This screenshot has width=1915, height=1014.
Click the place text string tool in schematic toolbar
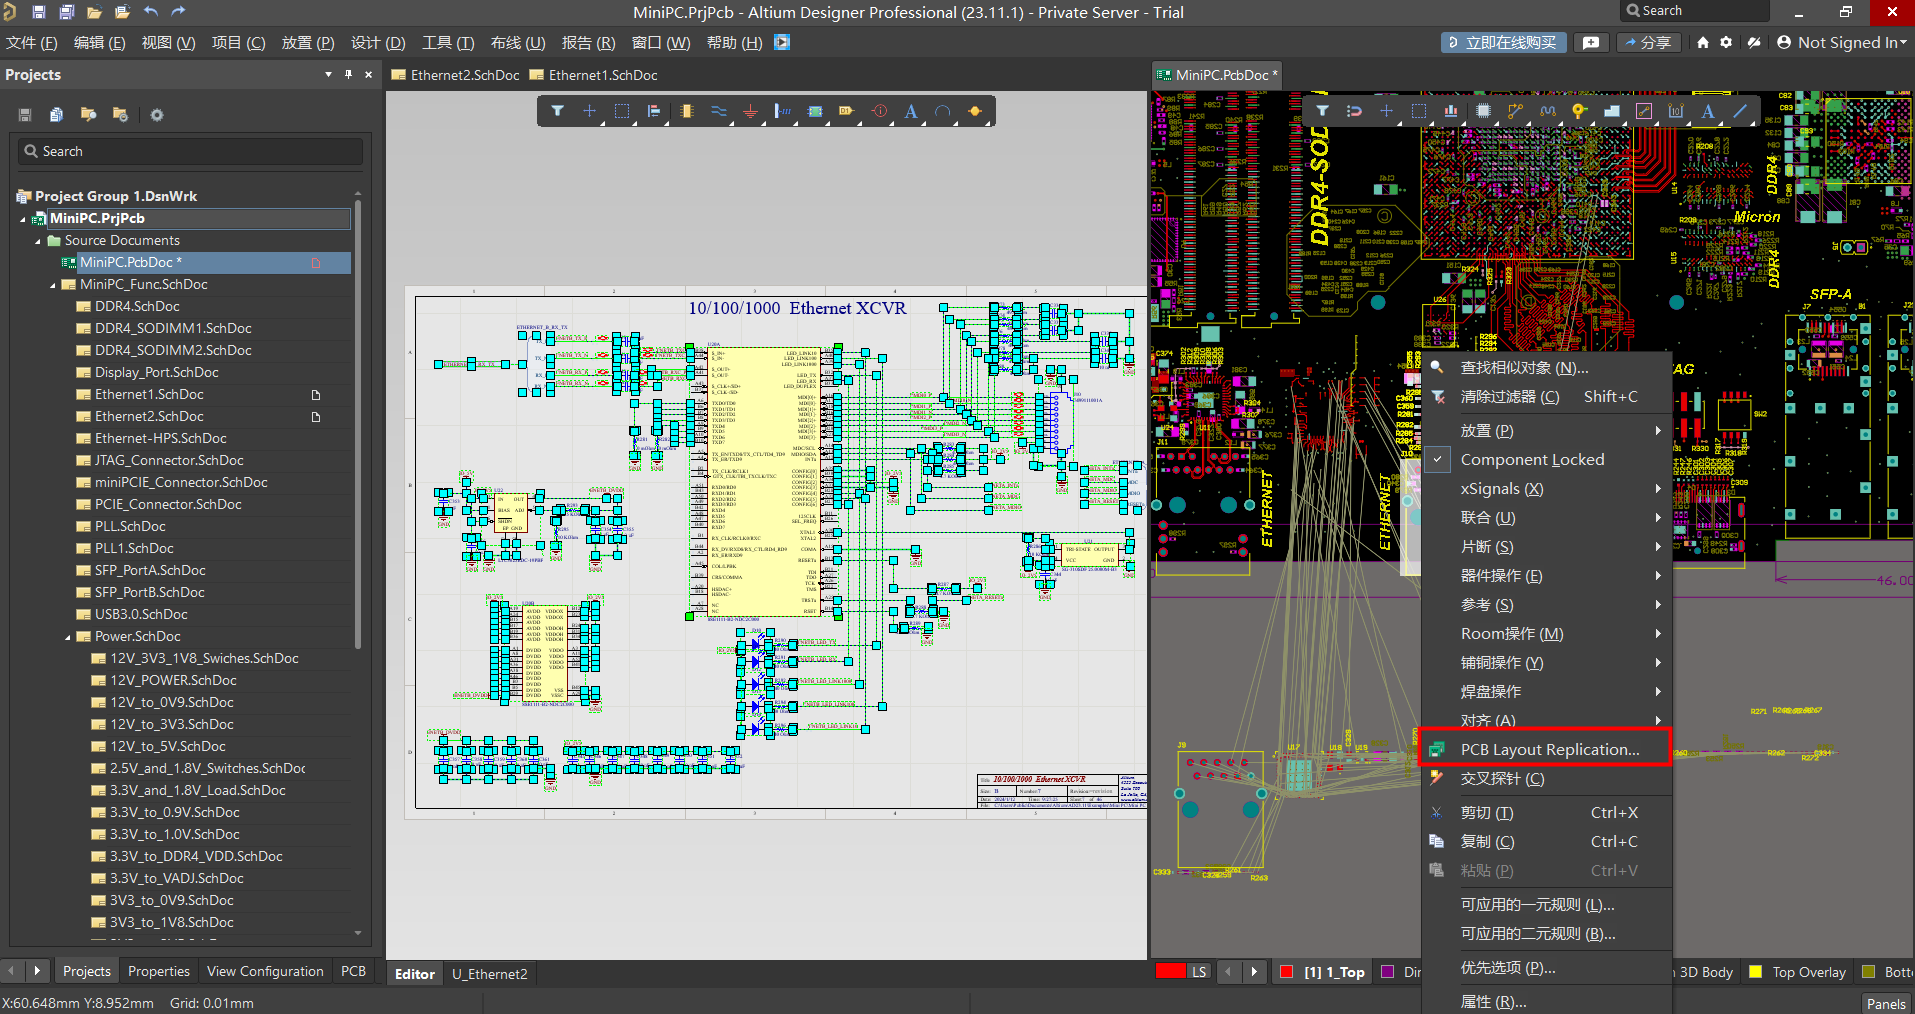(x=911, y=111)
